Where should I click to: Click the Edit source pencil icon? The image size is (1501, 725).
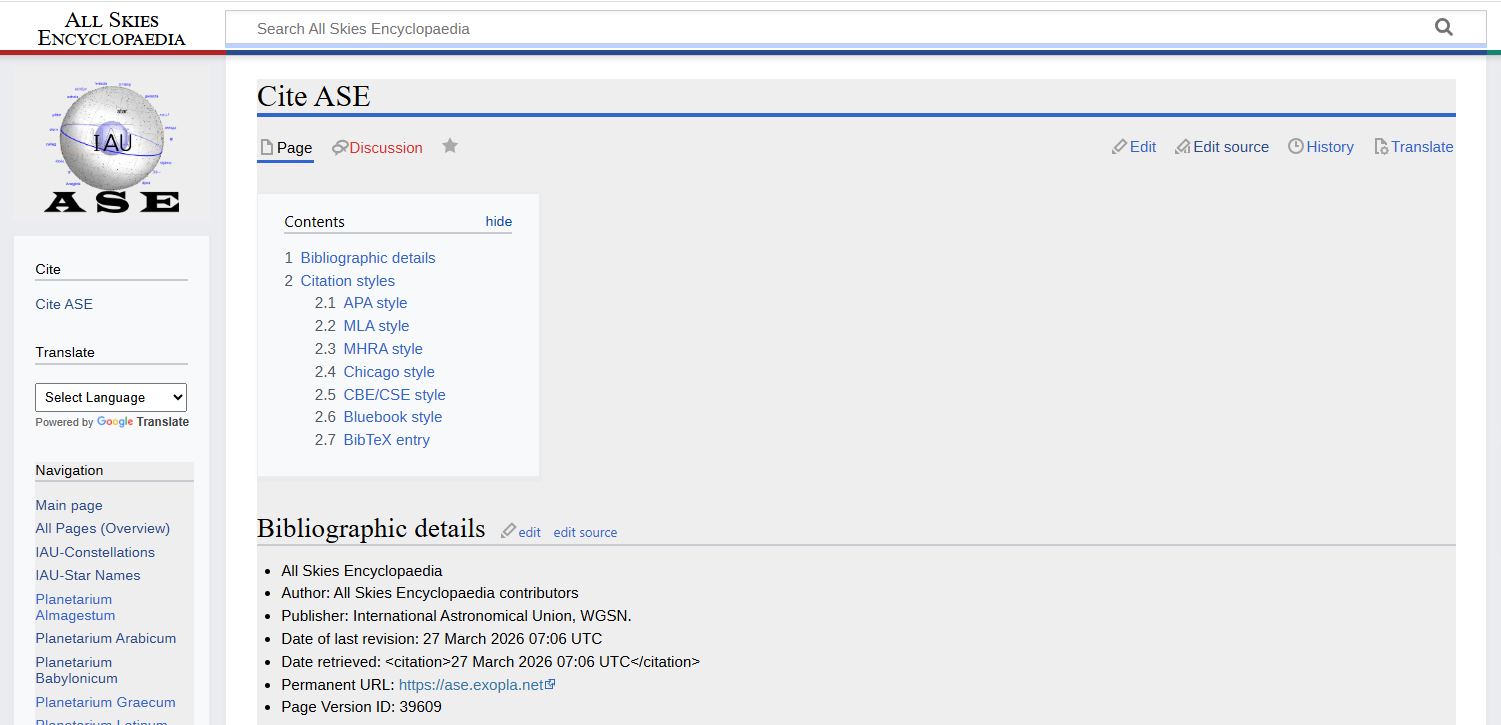coord(1182,147)
